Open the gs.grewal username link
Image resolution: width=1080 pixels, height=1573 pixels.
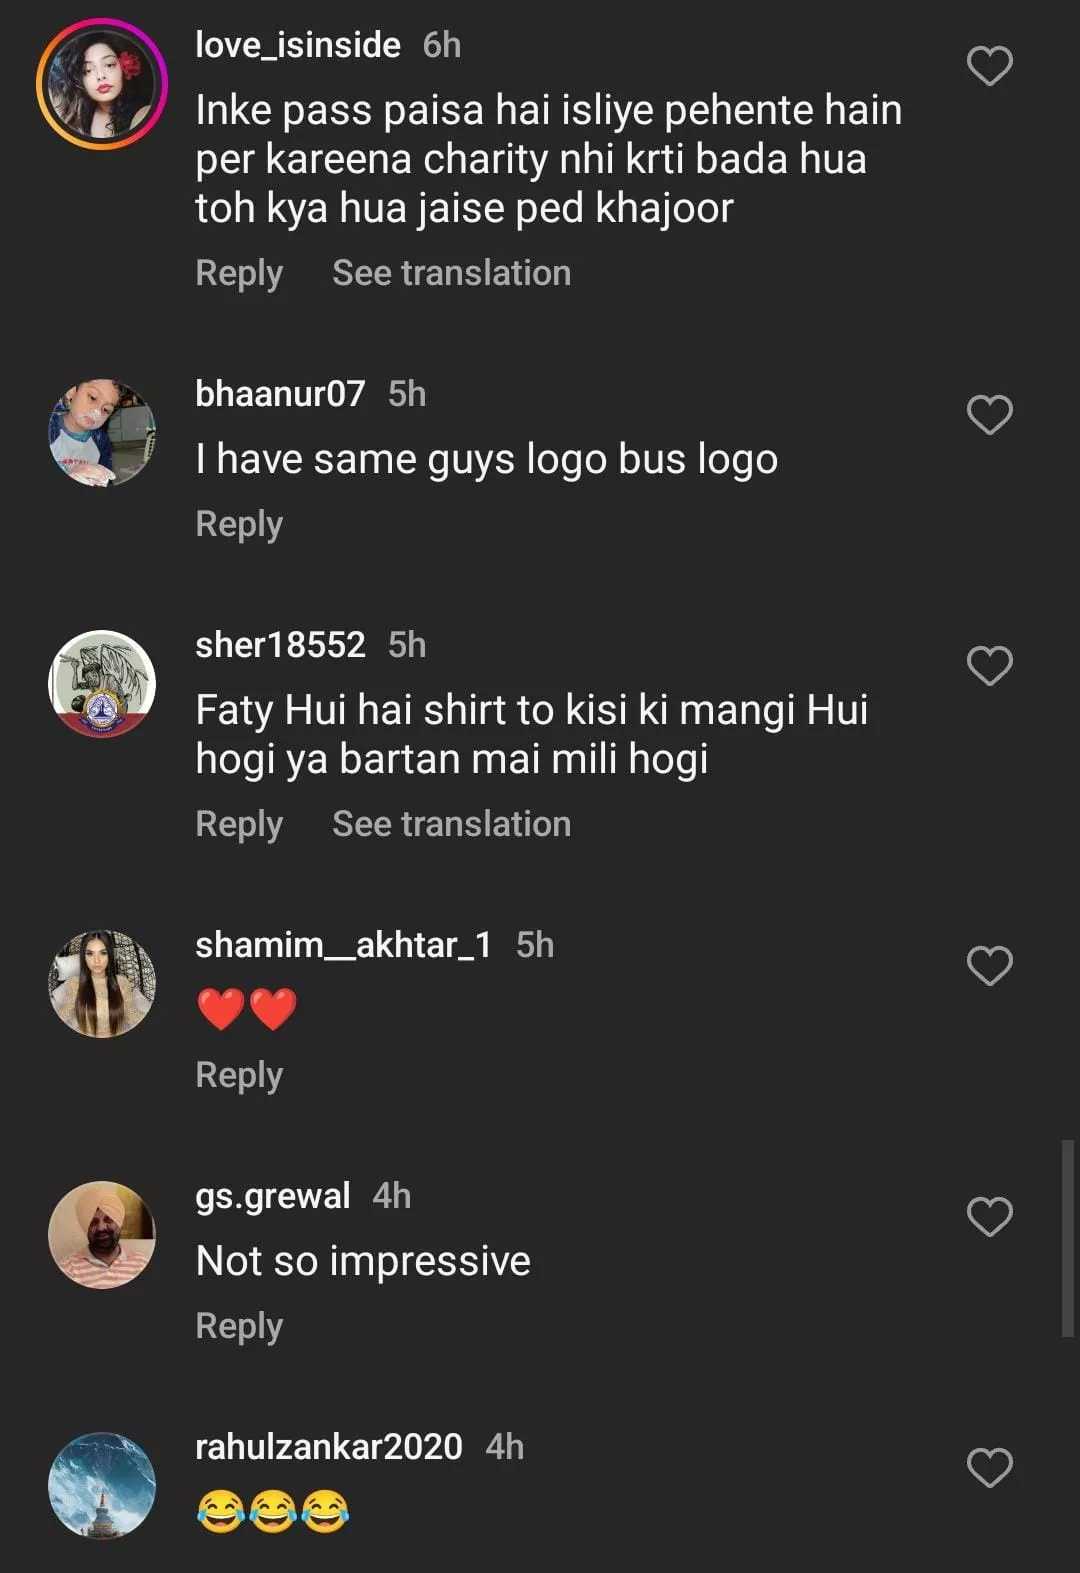point(273,1196)
